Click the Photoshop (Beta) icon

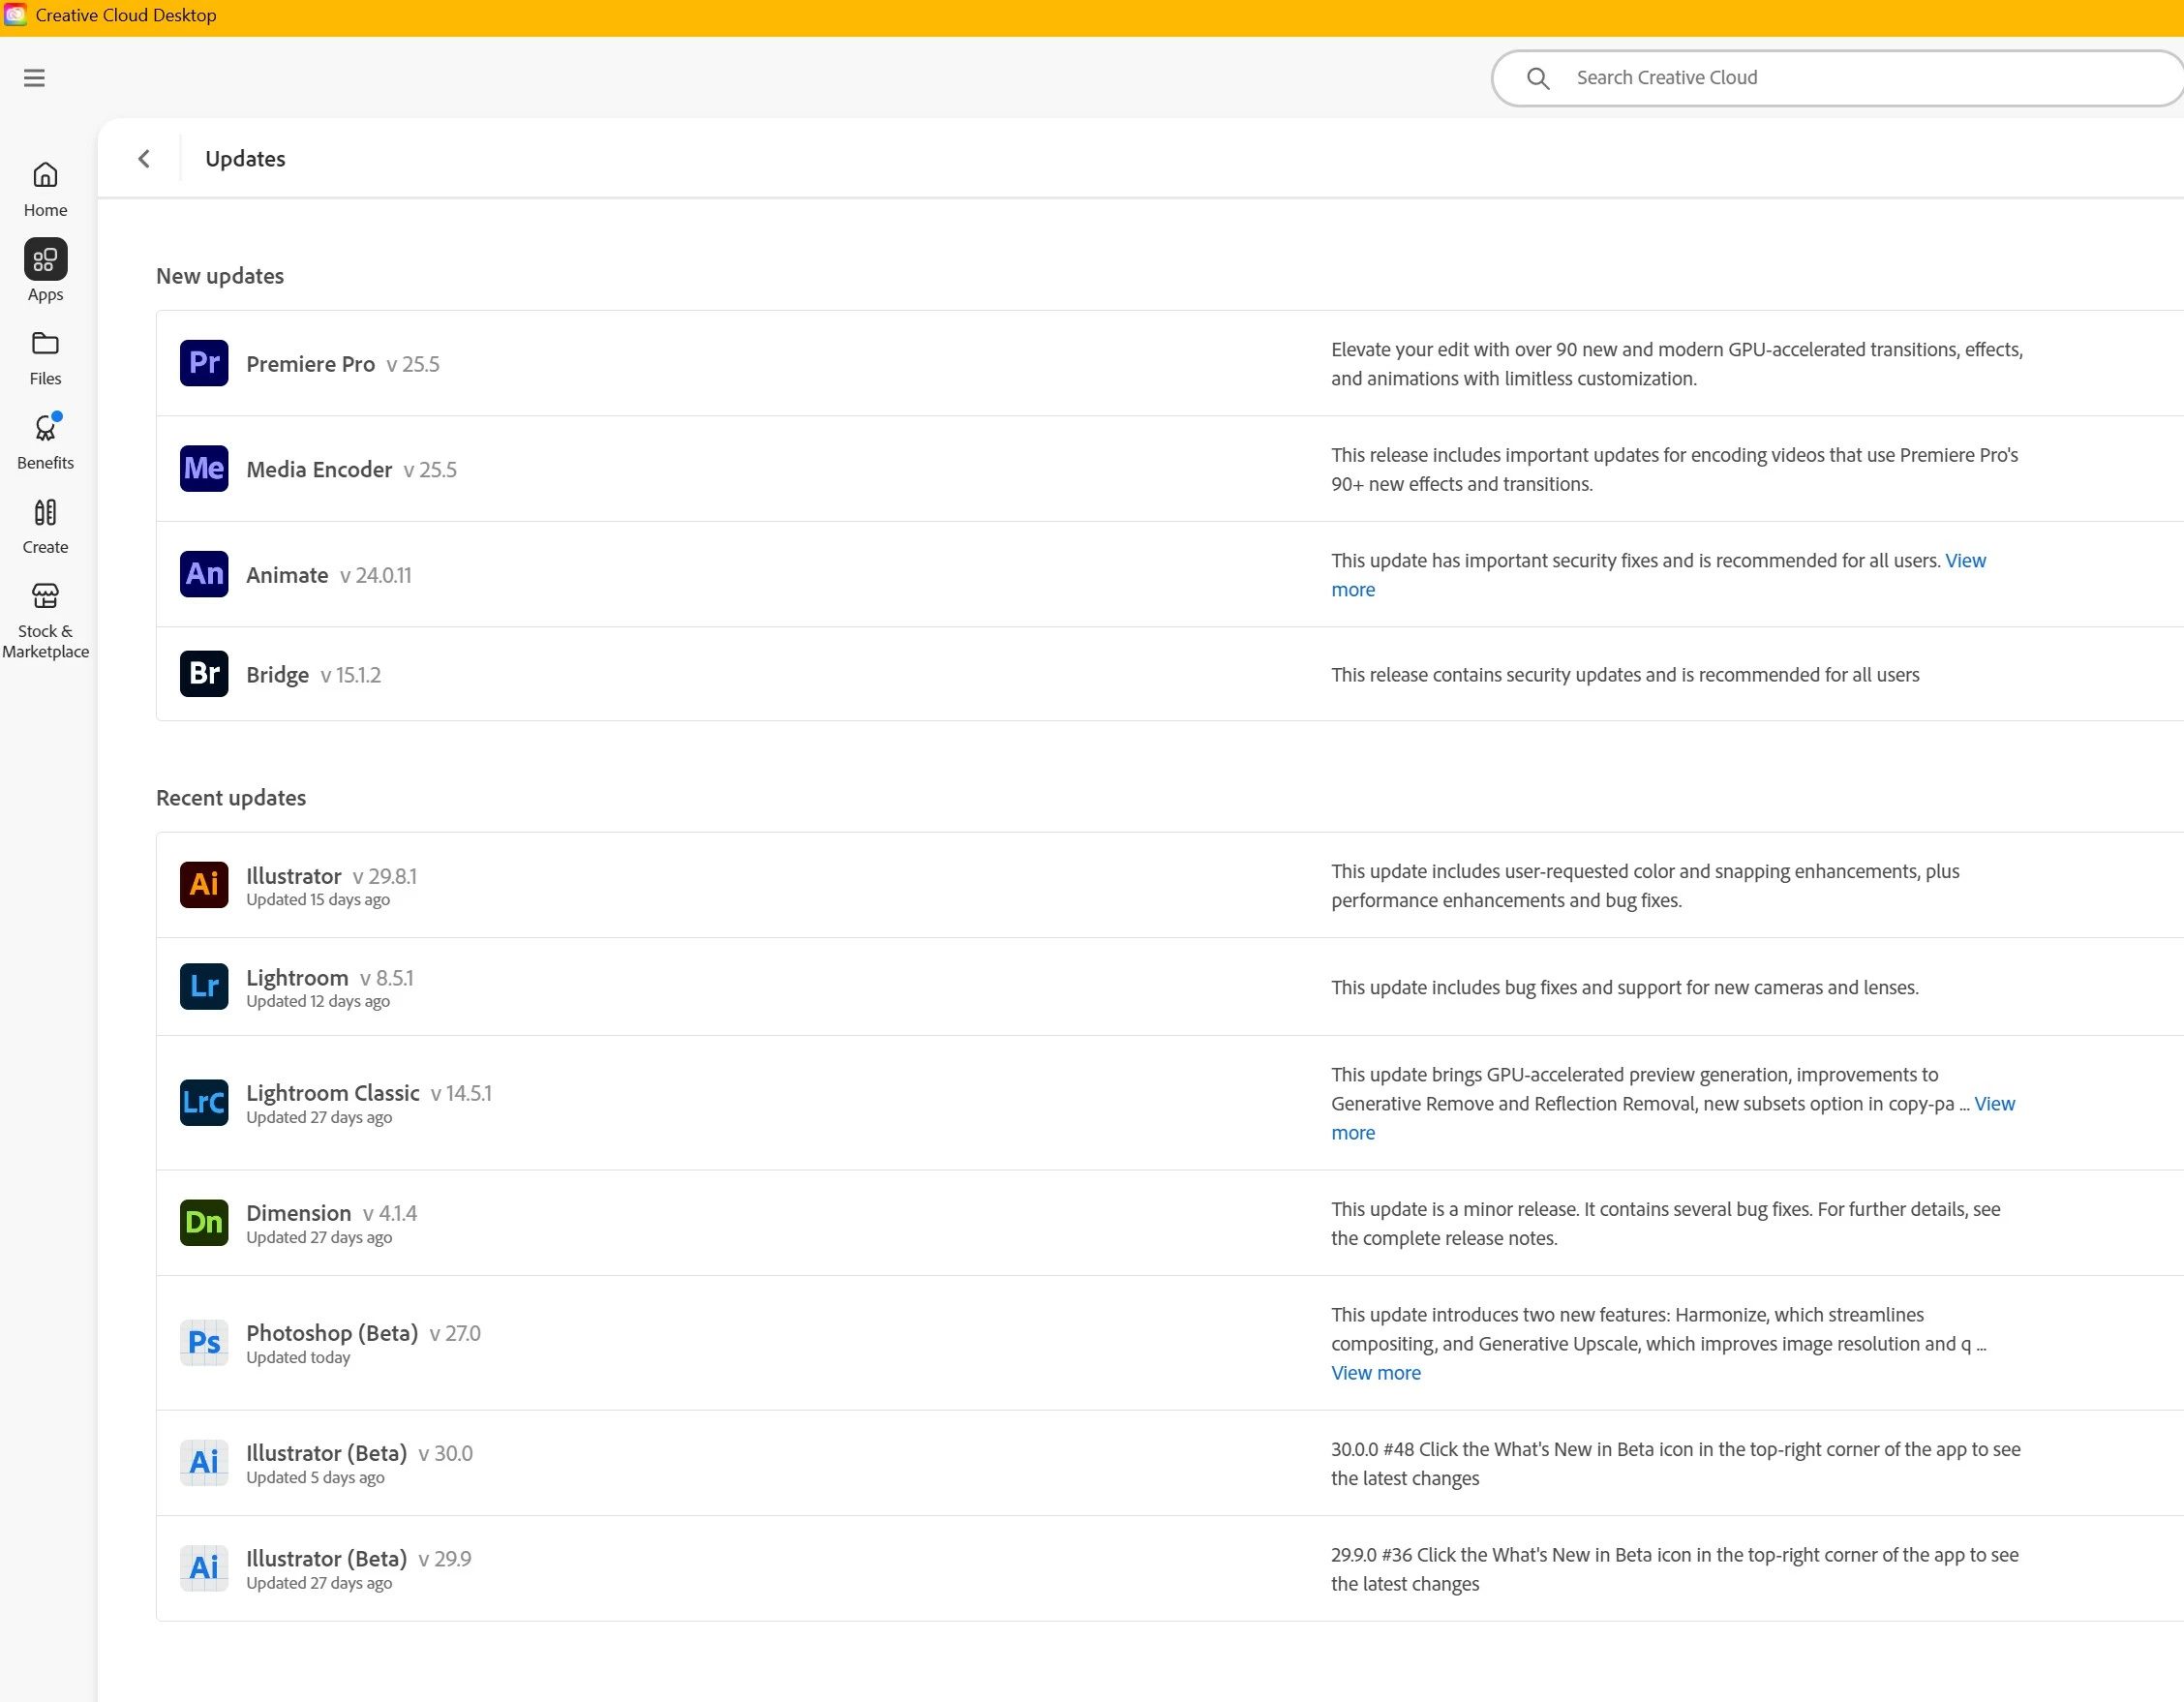[204, 1342]
